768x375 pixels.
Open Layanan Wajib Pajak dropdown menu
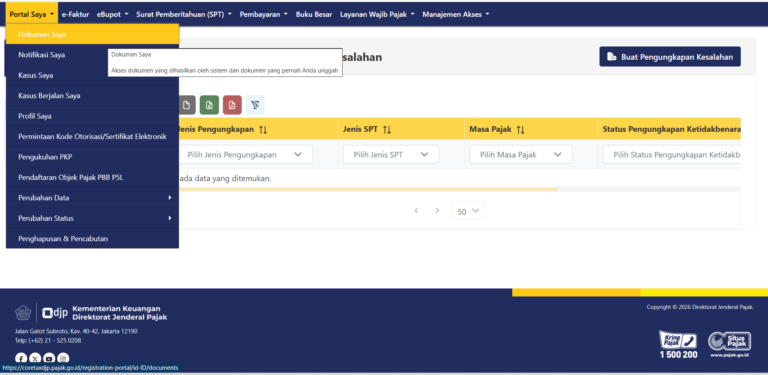pyautogui.click(x=377, y=14)
